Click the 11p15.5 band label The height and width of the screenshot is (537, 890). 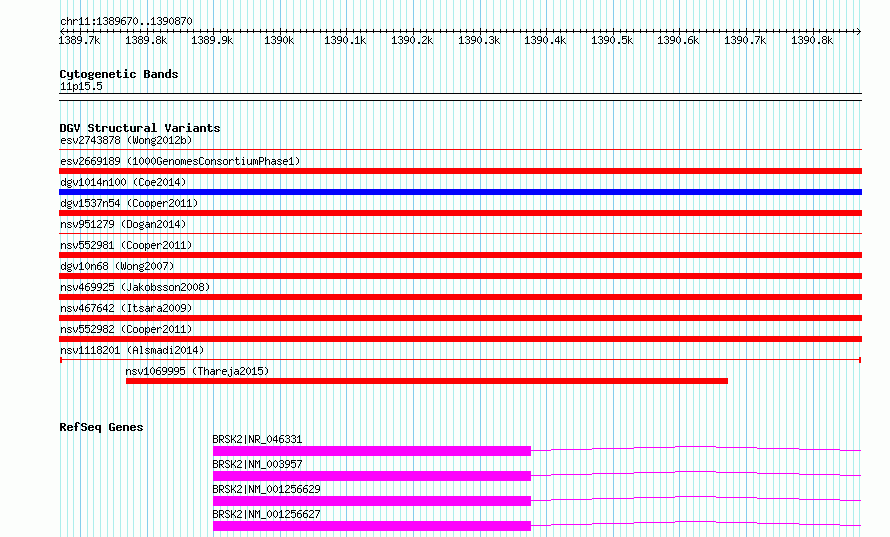81,86
